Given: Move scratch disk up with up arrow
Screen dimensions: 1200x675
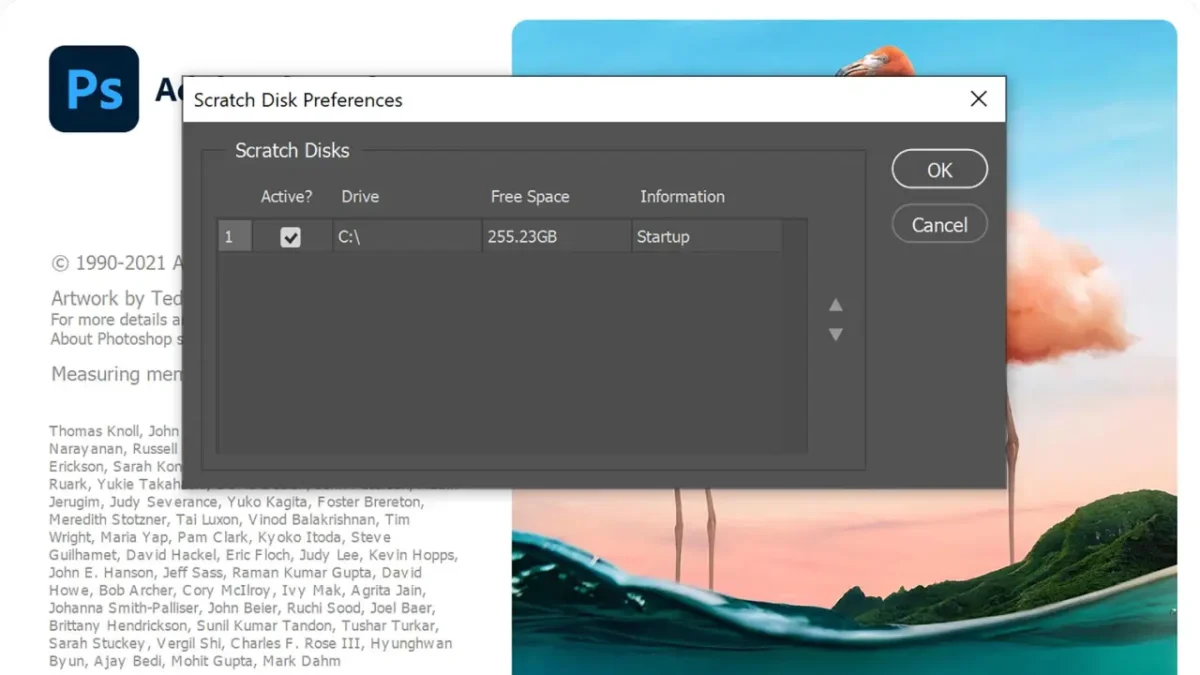Looking at the screenshot, I should click(836, 305).
